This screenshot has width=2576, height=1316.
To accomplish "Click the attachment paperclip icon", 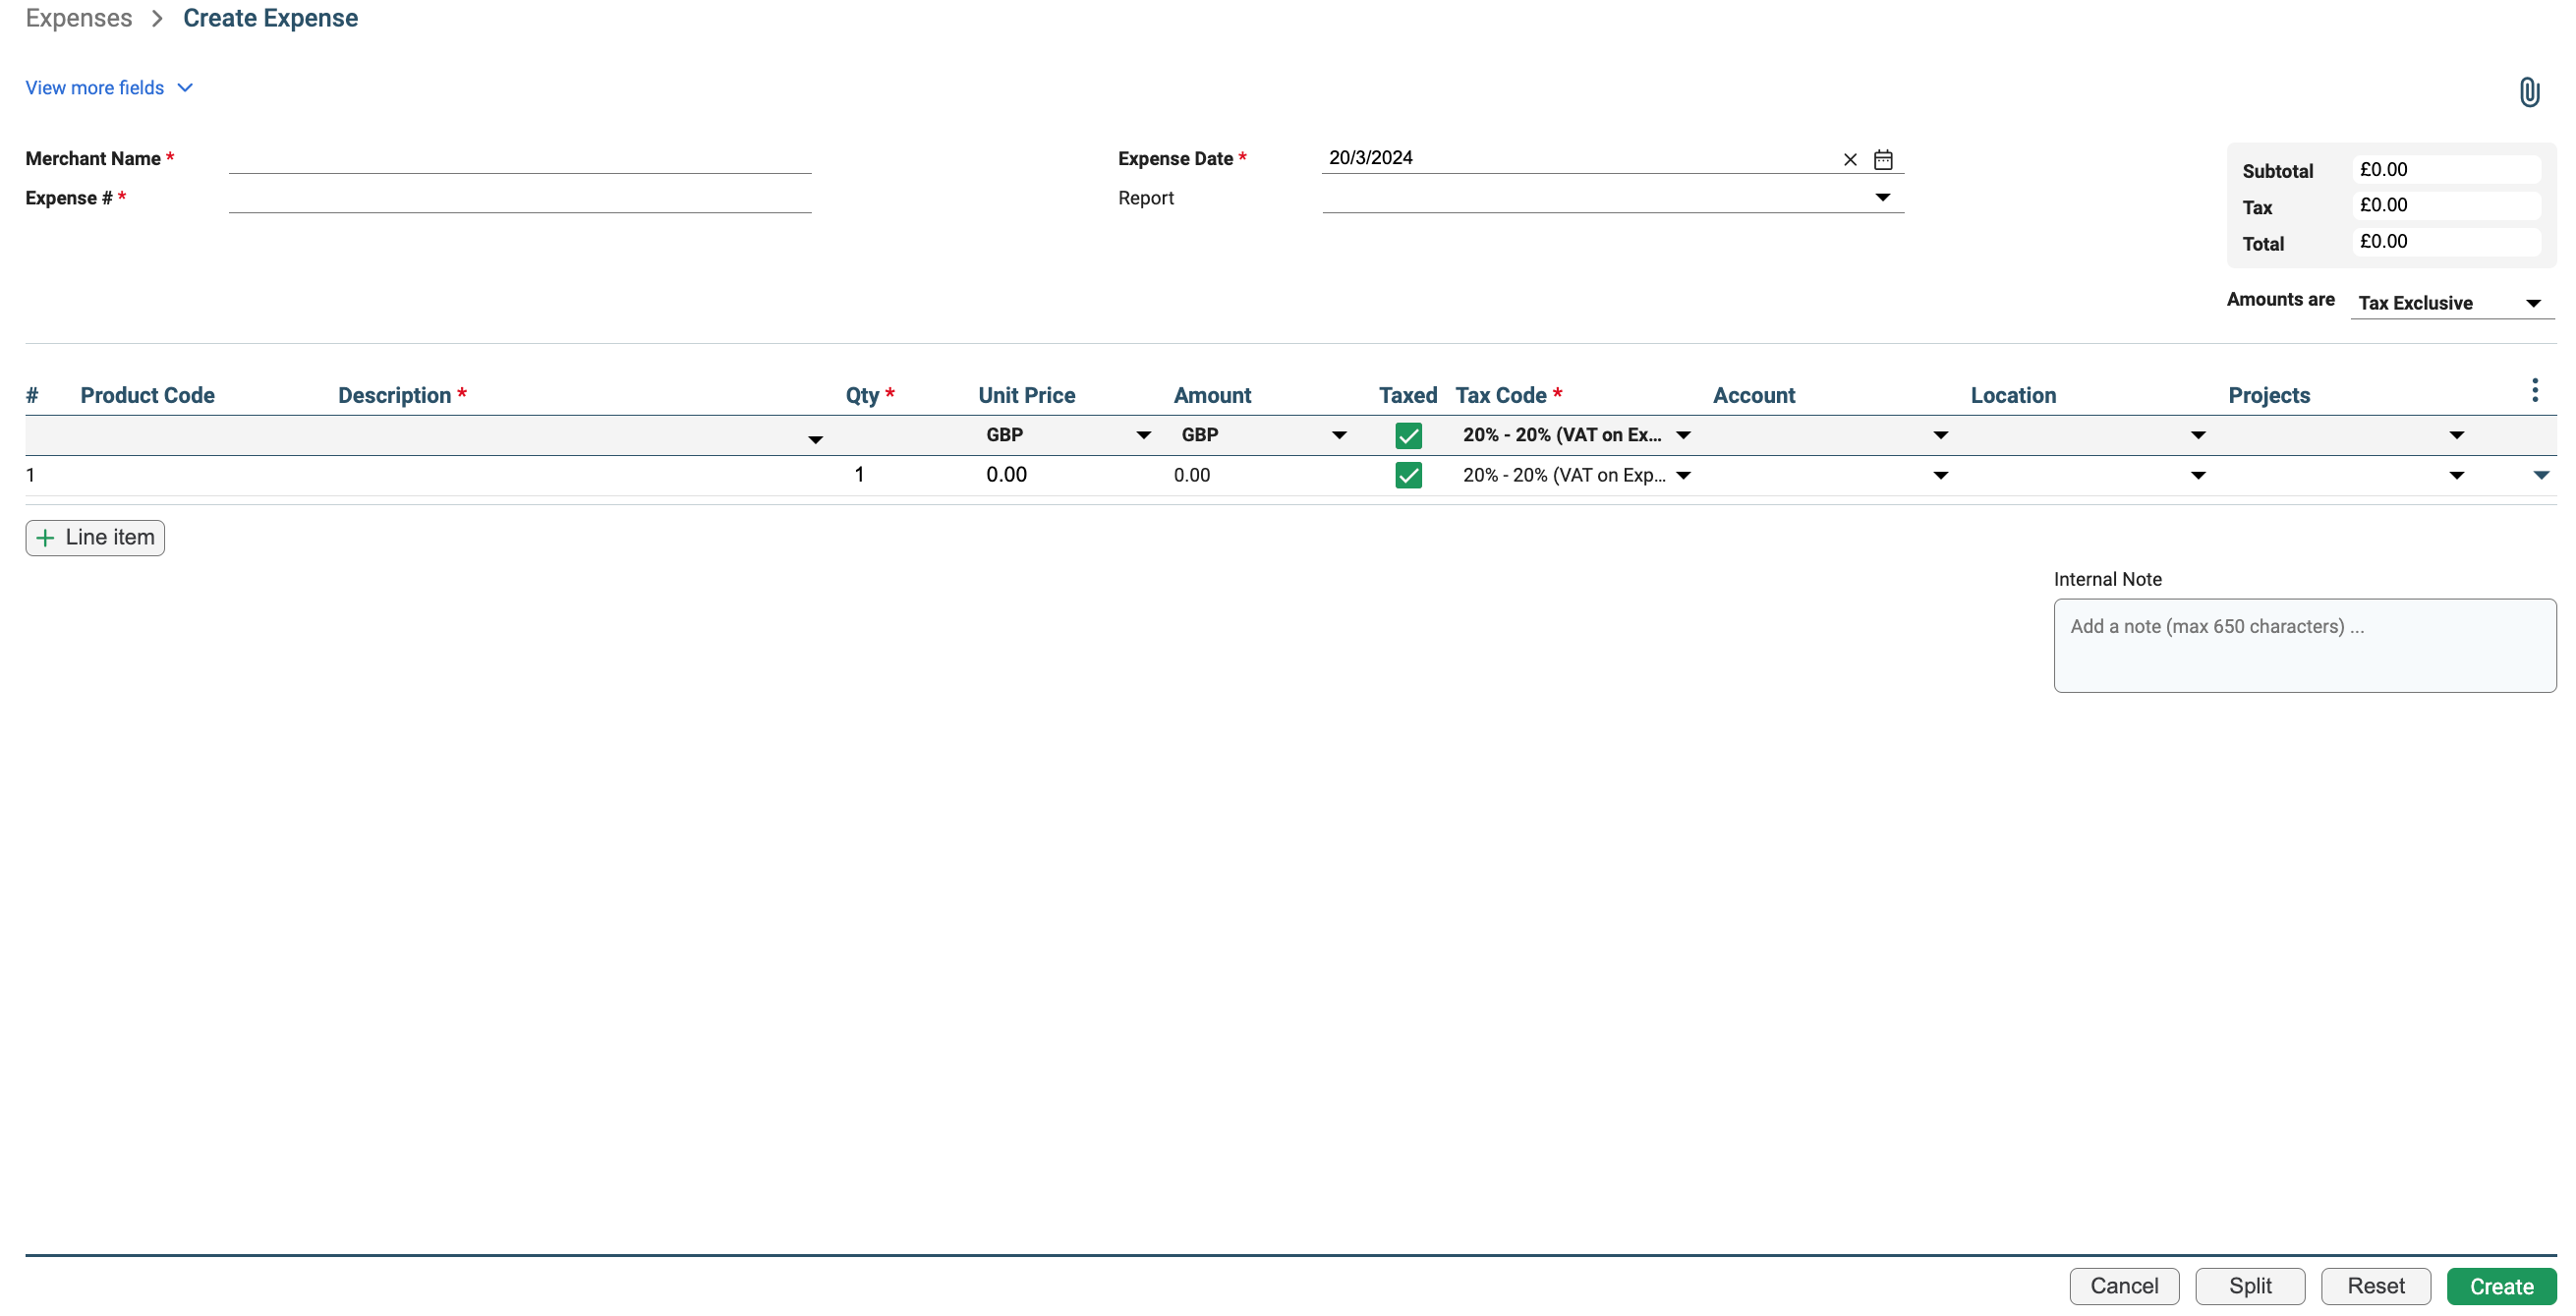I will click(2528, 92).
